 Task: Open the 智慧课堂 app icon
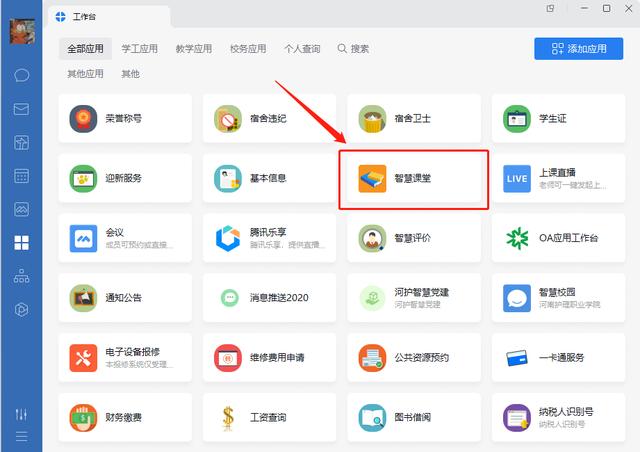coord(372,178)
